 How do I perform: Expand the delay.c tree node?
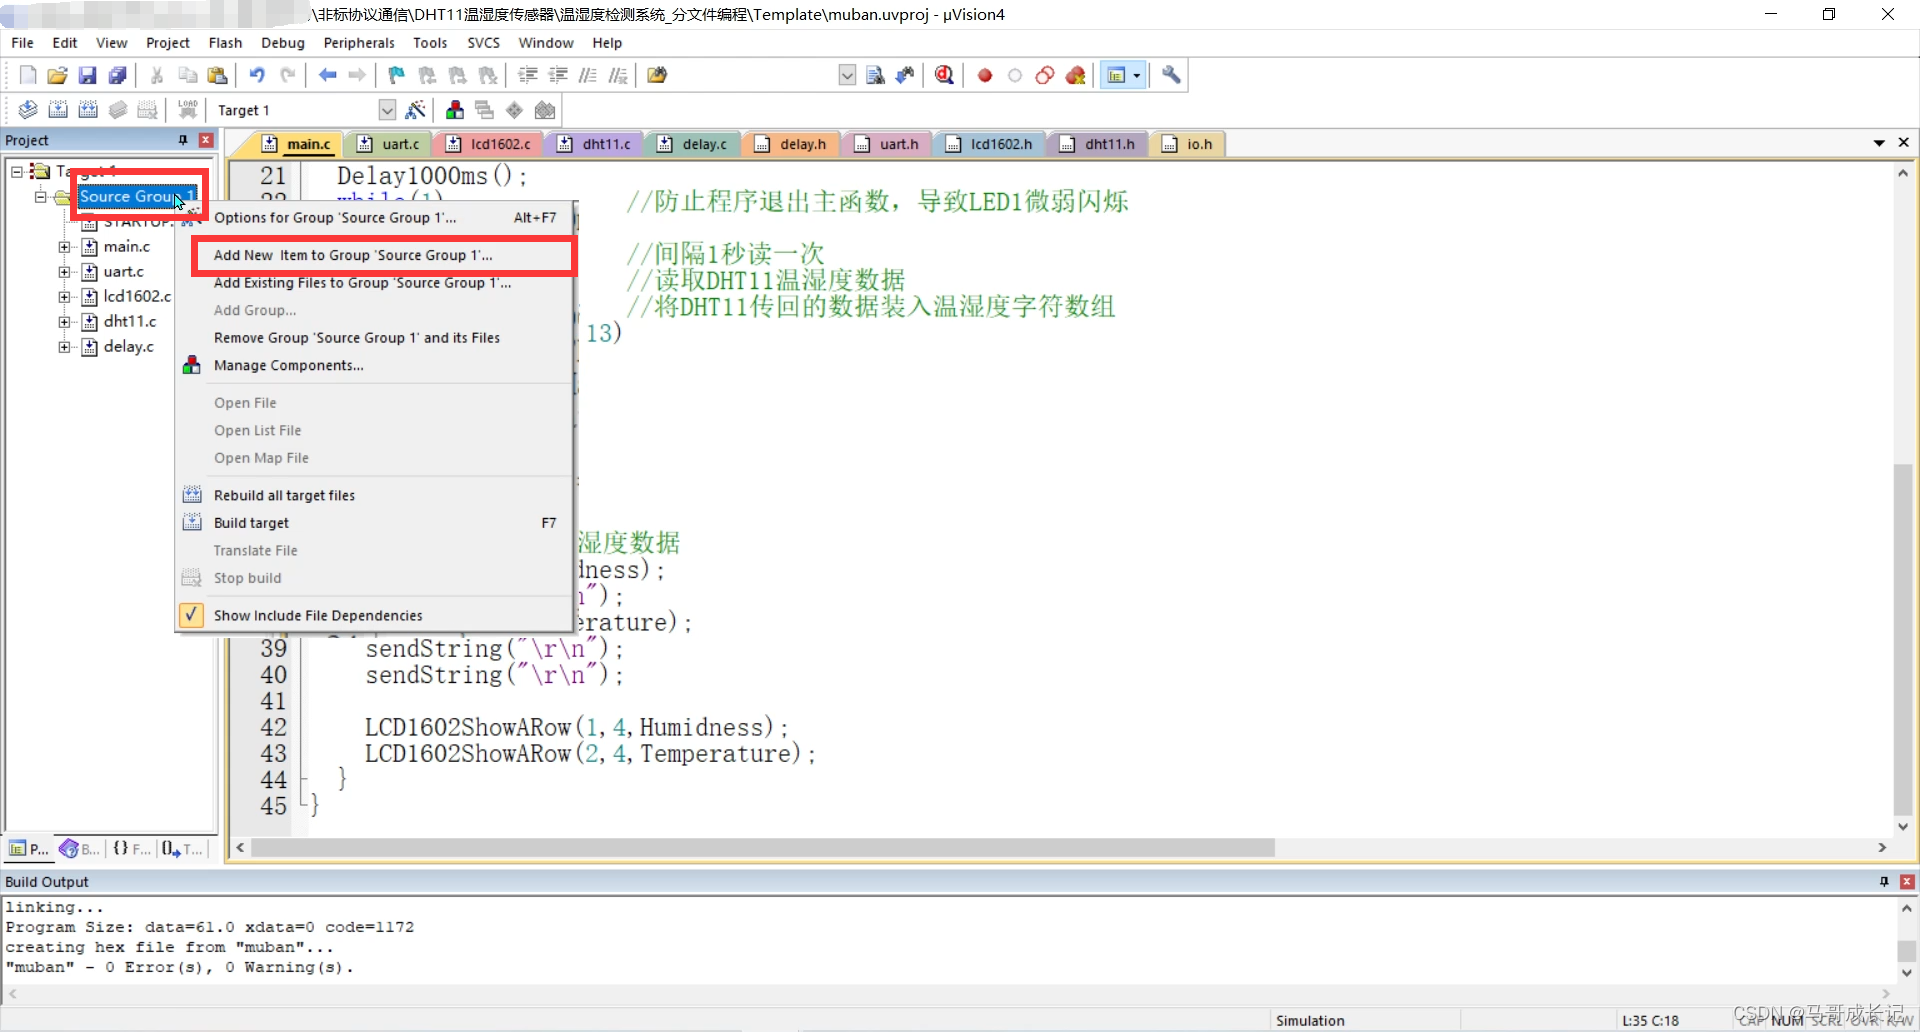pyautogui.click(x=64, y=347)
